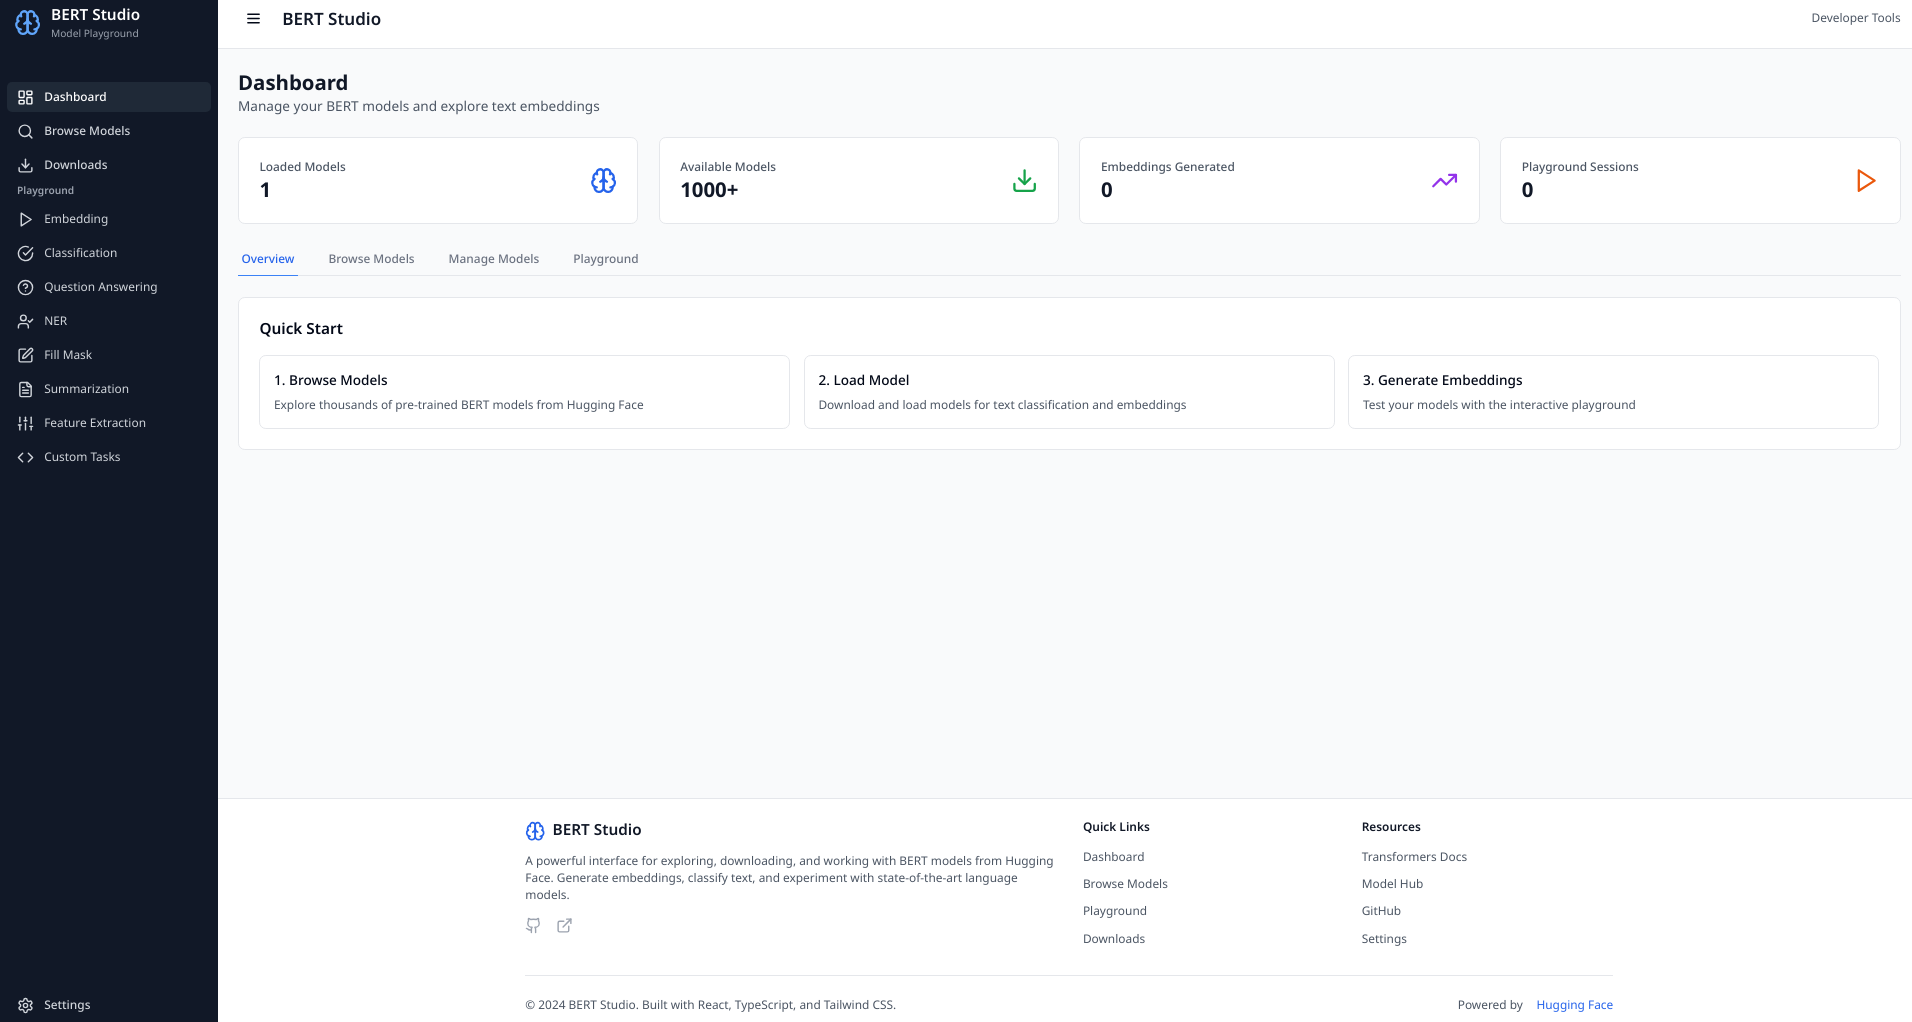Click the 1. Browse Models quick start card

point(524,392)
